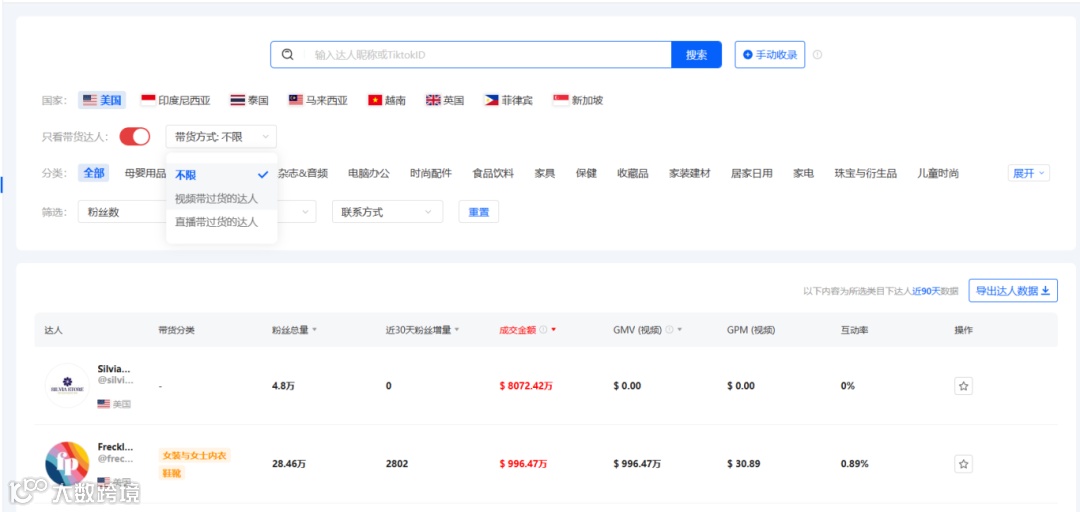
Task: Choose 不限 option in dropdown list
Action: coord(221,175)
